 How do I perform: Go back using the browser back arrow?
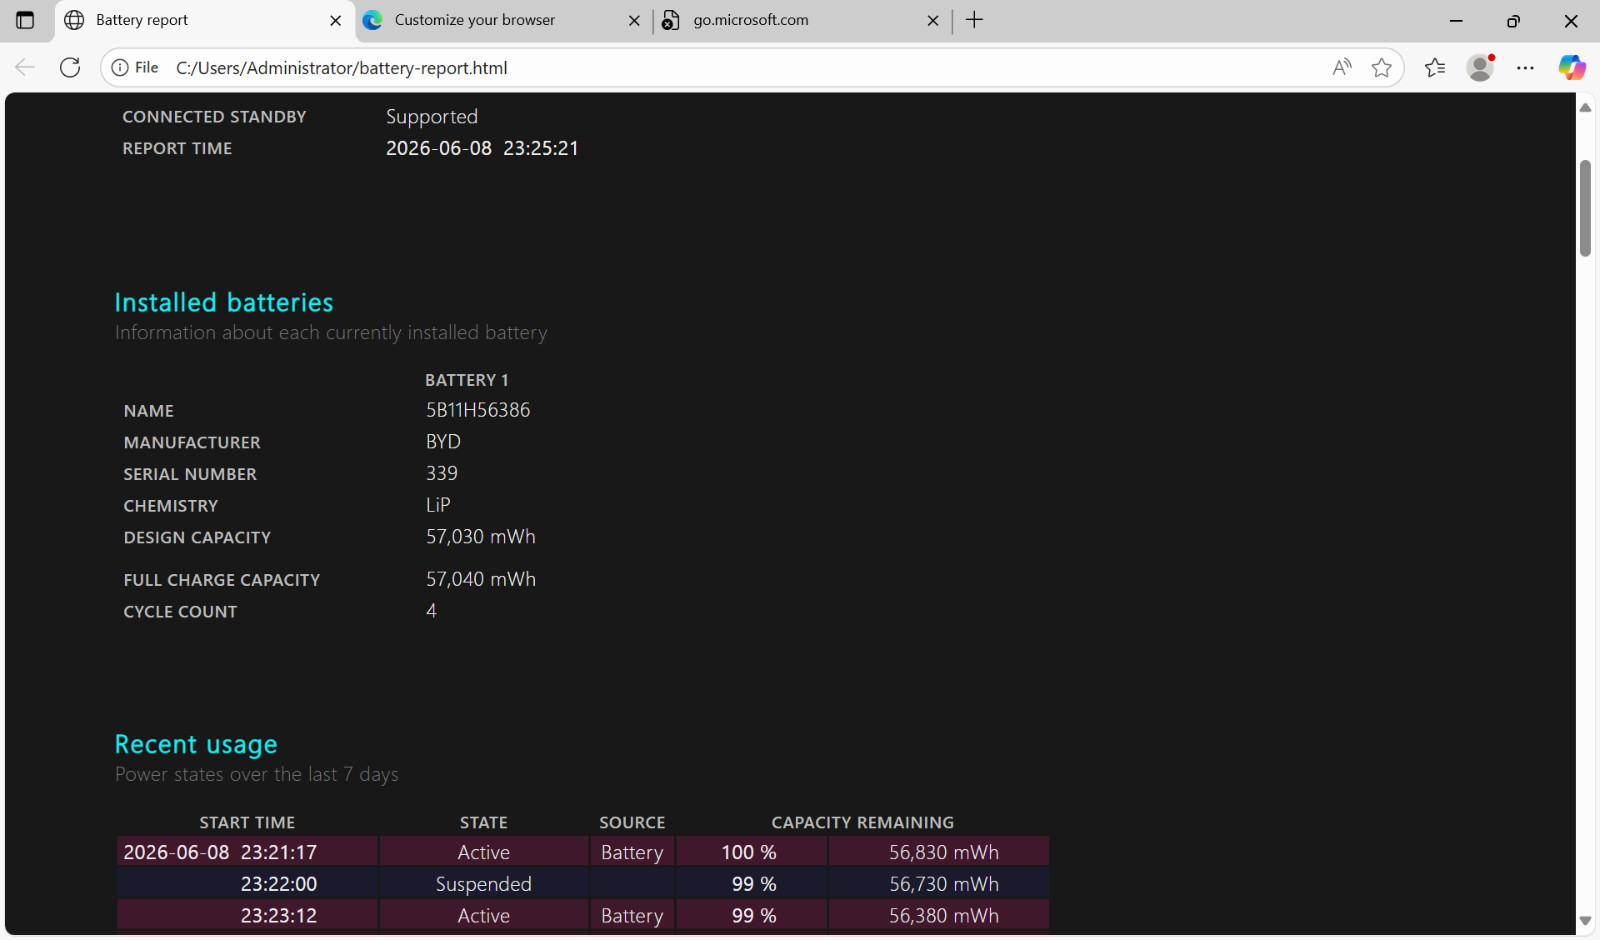(25, 67)
